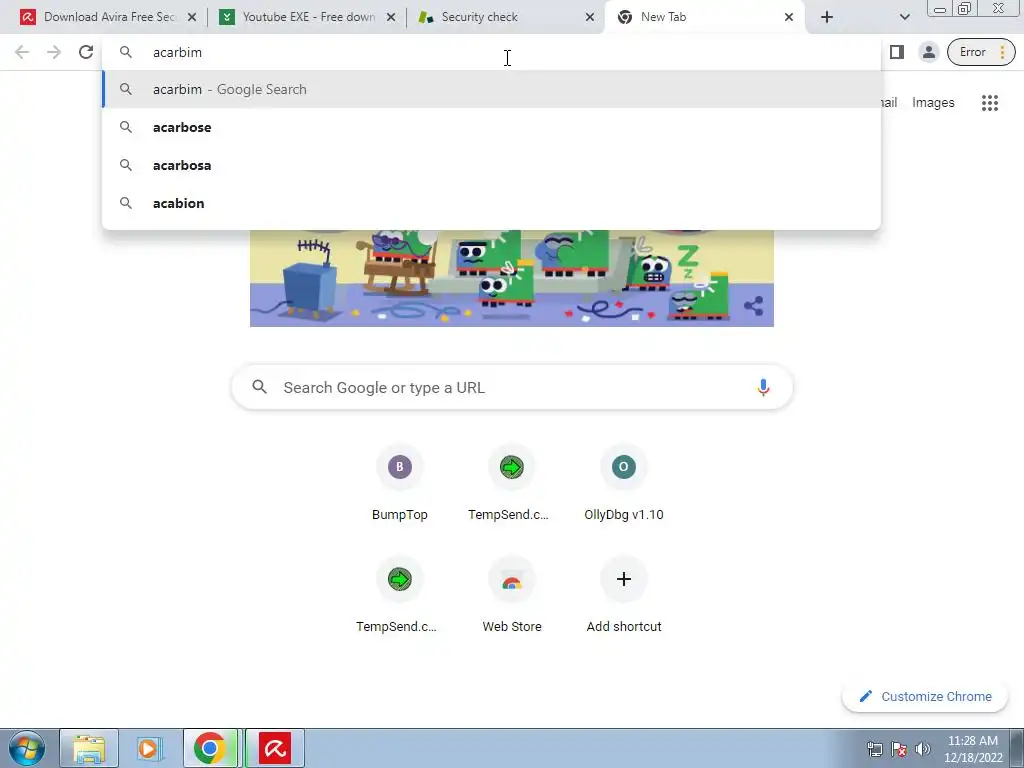Open the taskbar clock showing 11:28 AM
The image size is (1024, 768).
tap(973, 749)
